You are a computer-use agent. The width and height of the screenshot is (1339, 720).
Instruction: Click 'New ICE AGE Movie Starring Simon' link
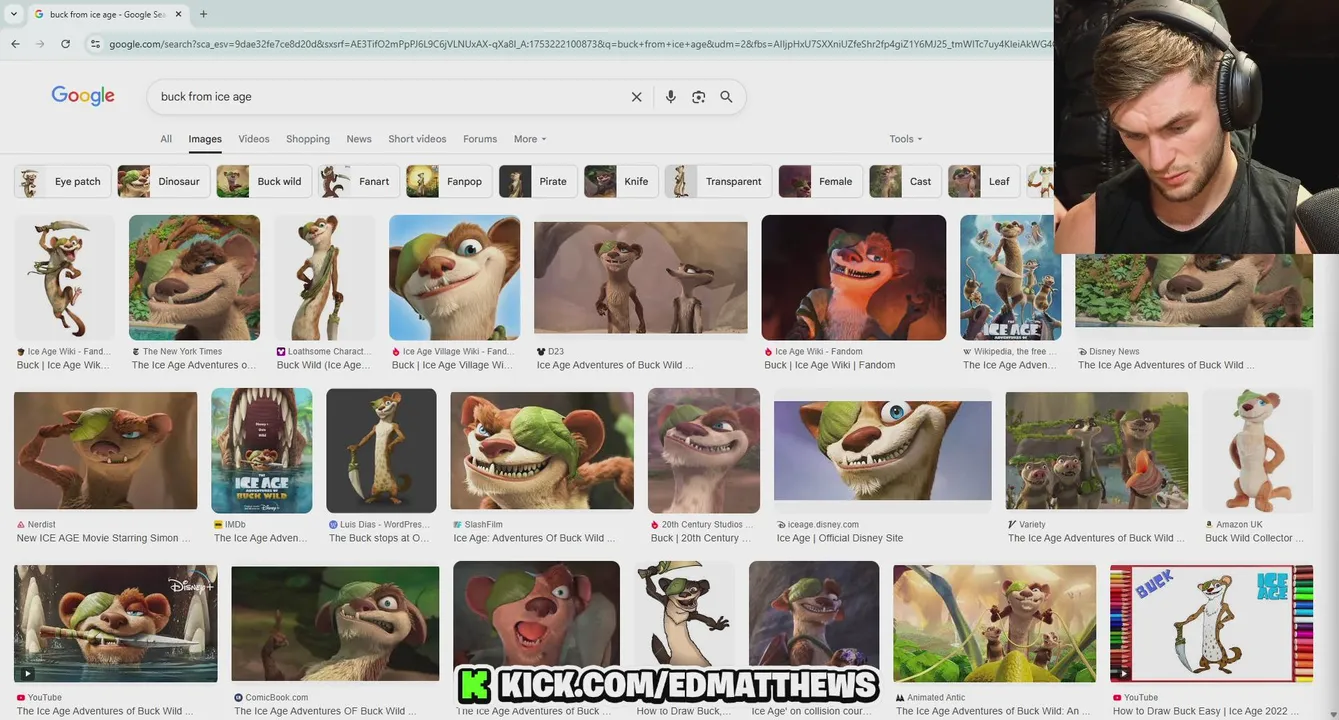tap(103, 538)
